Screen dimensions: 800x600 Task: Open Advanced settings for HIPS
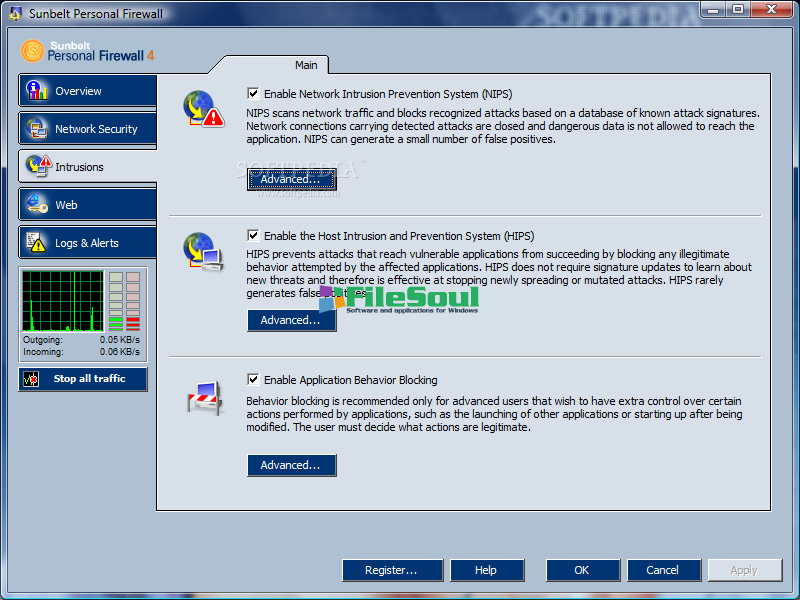point(291,320)
